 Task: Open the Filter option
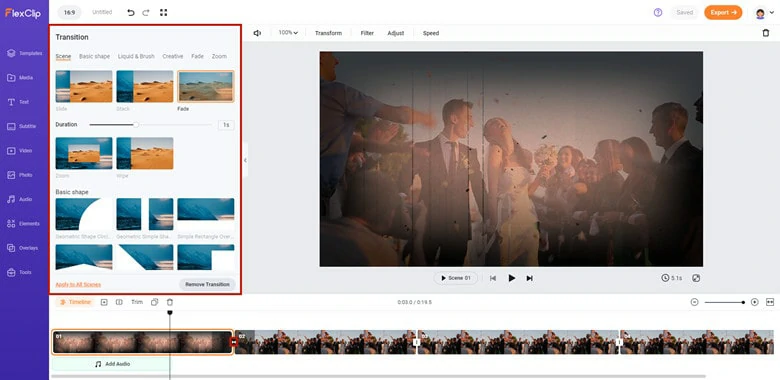coord(367,33)
